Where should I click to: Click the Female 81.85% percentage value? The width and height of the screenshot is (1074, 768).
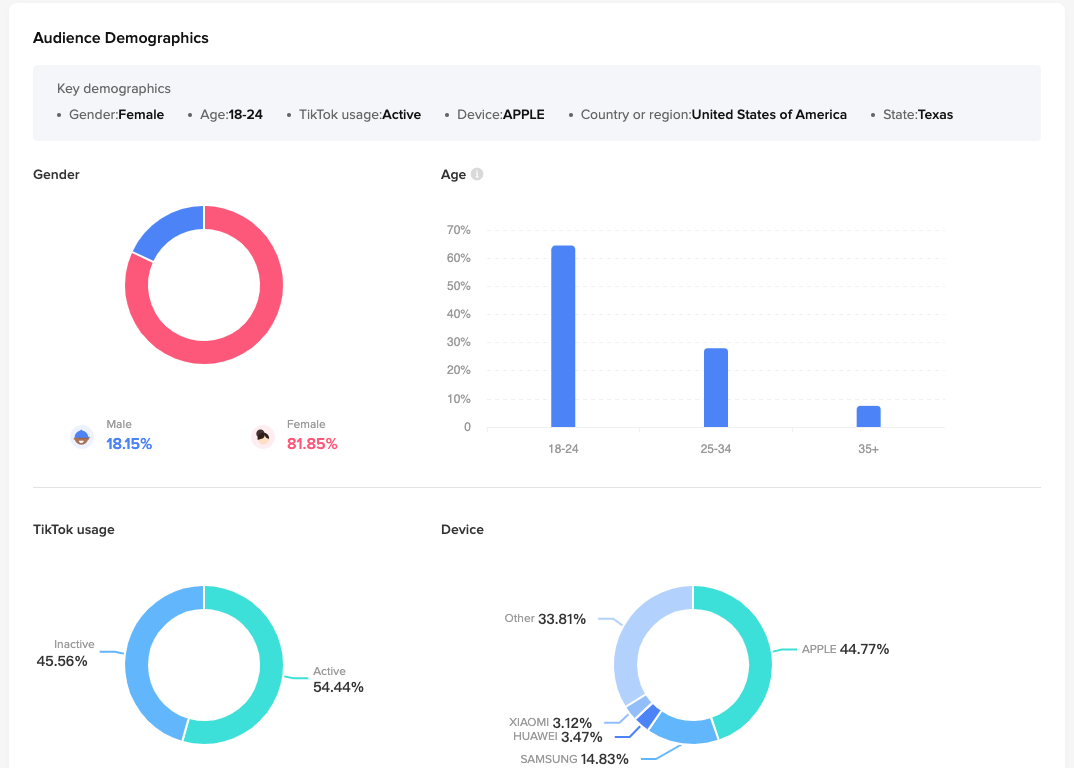(312, 444)
